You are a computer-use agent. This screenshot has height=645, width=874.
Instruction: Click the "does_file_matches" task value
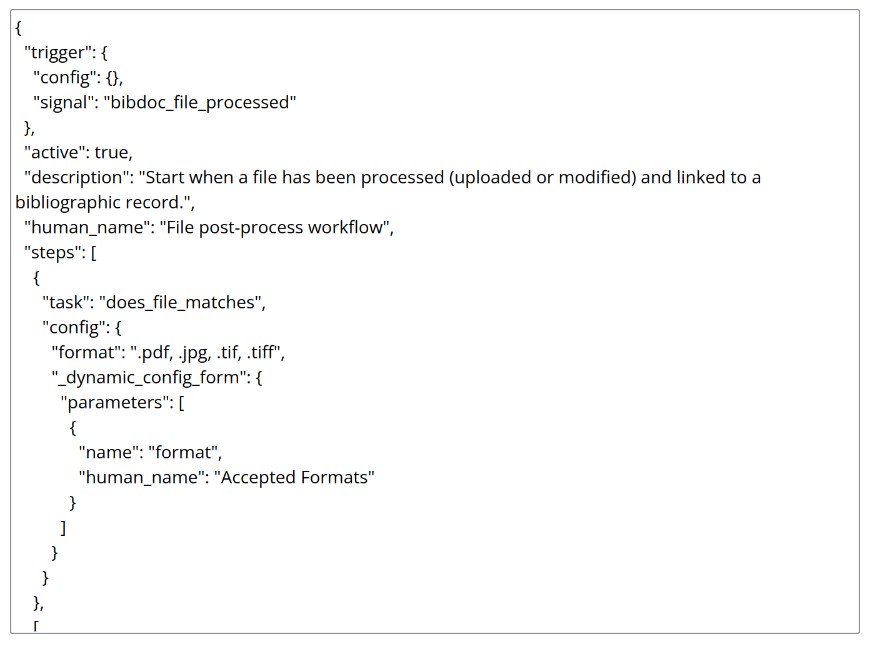click(182, 302)
